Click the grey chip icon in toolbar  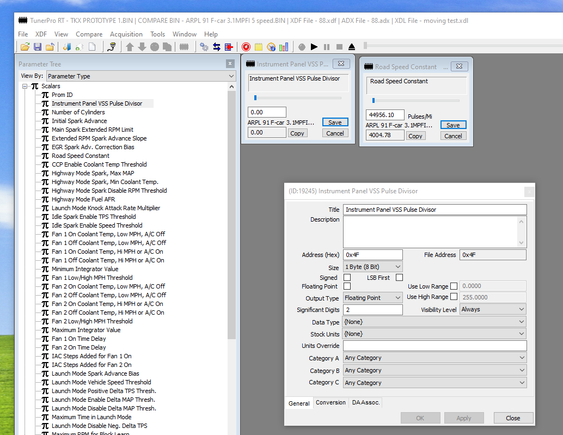click(x=184, y=47)
